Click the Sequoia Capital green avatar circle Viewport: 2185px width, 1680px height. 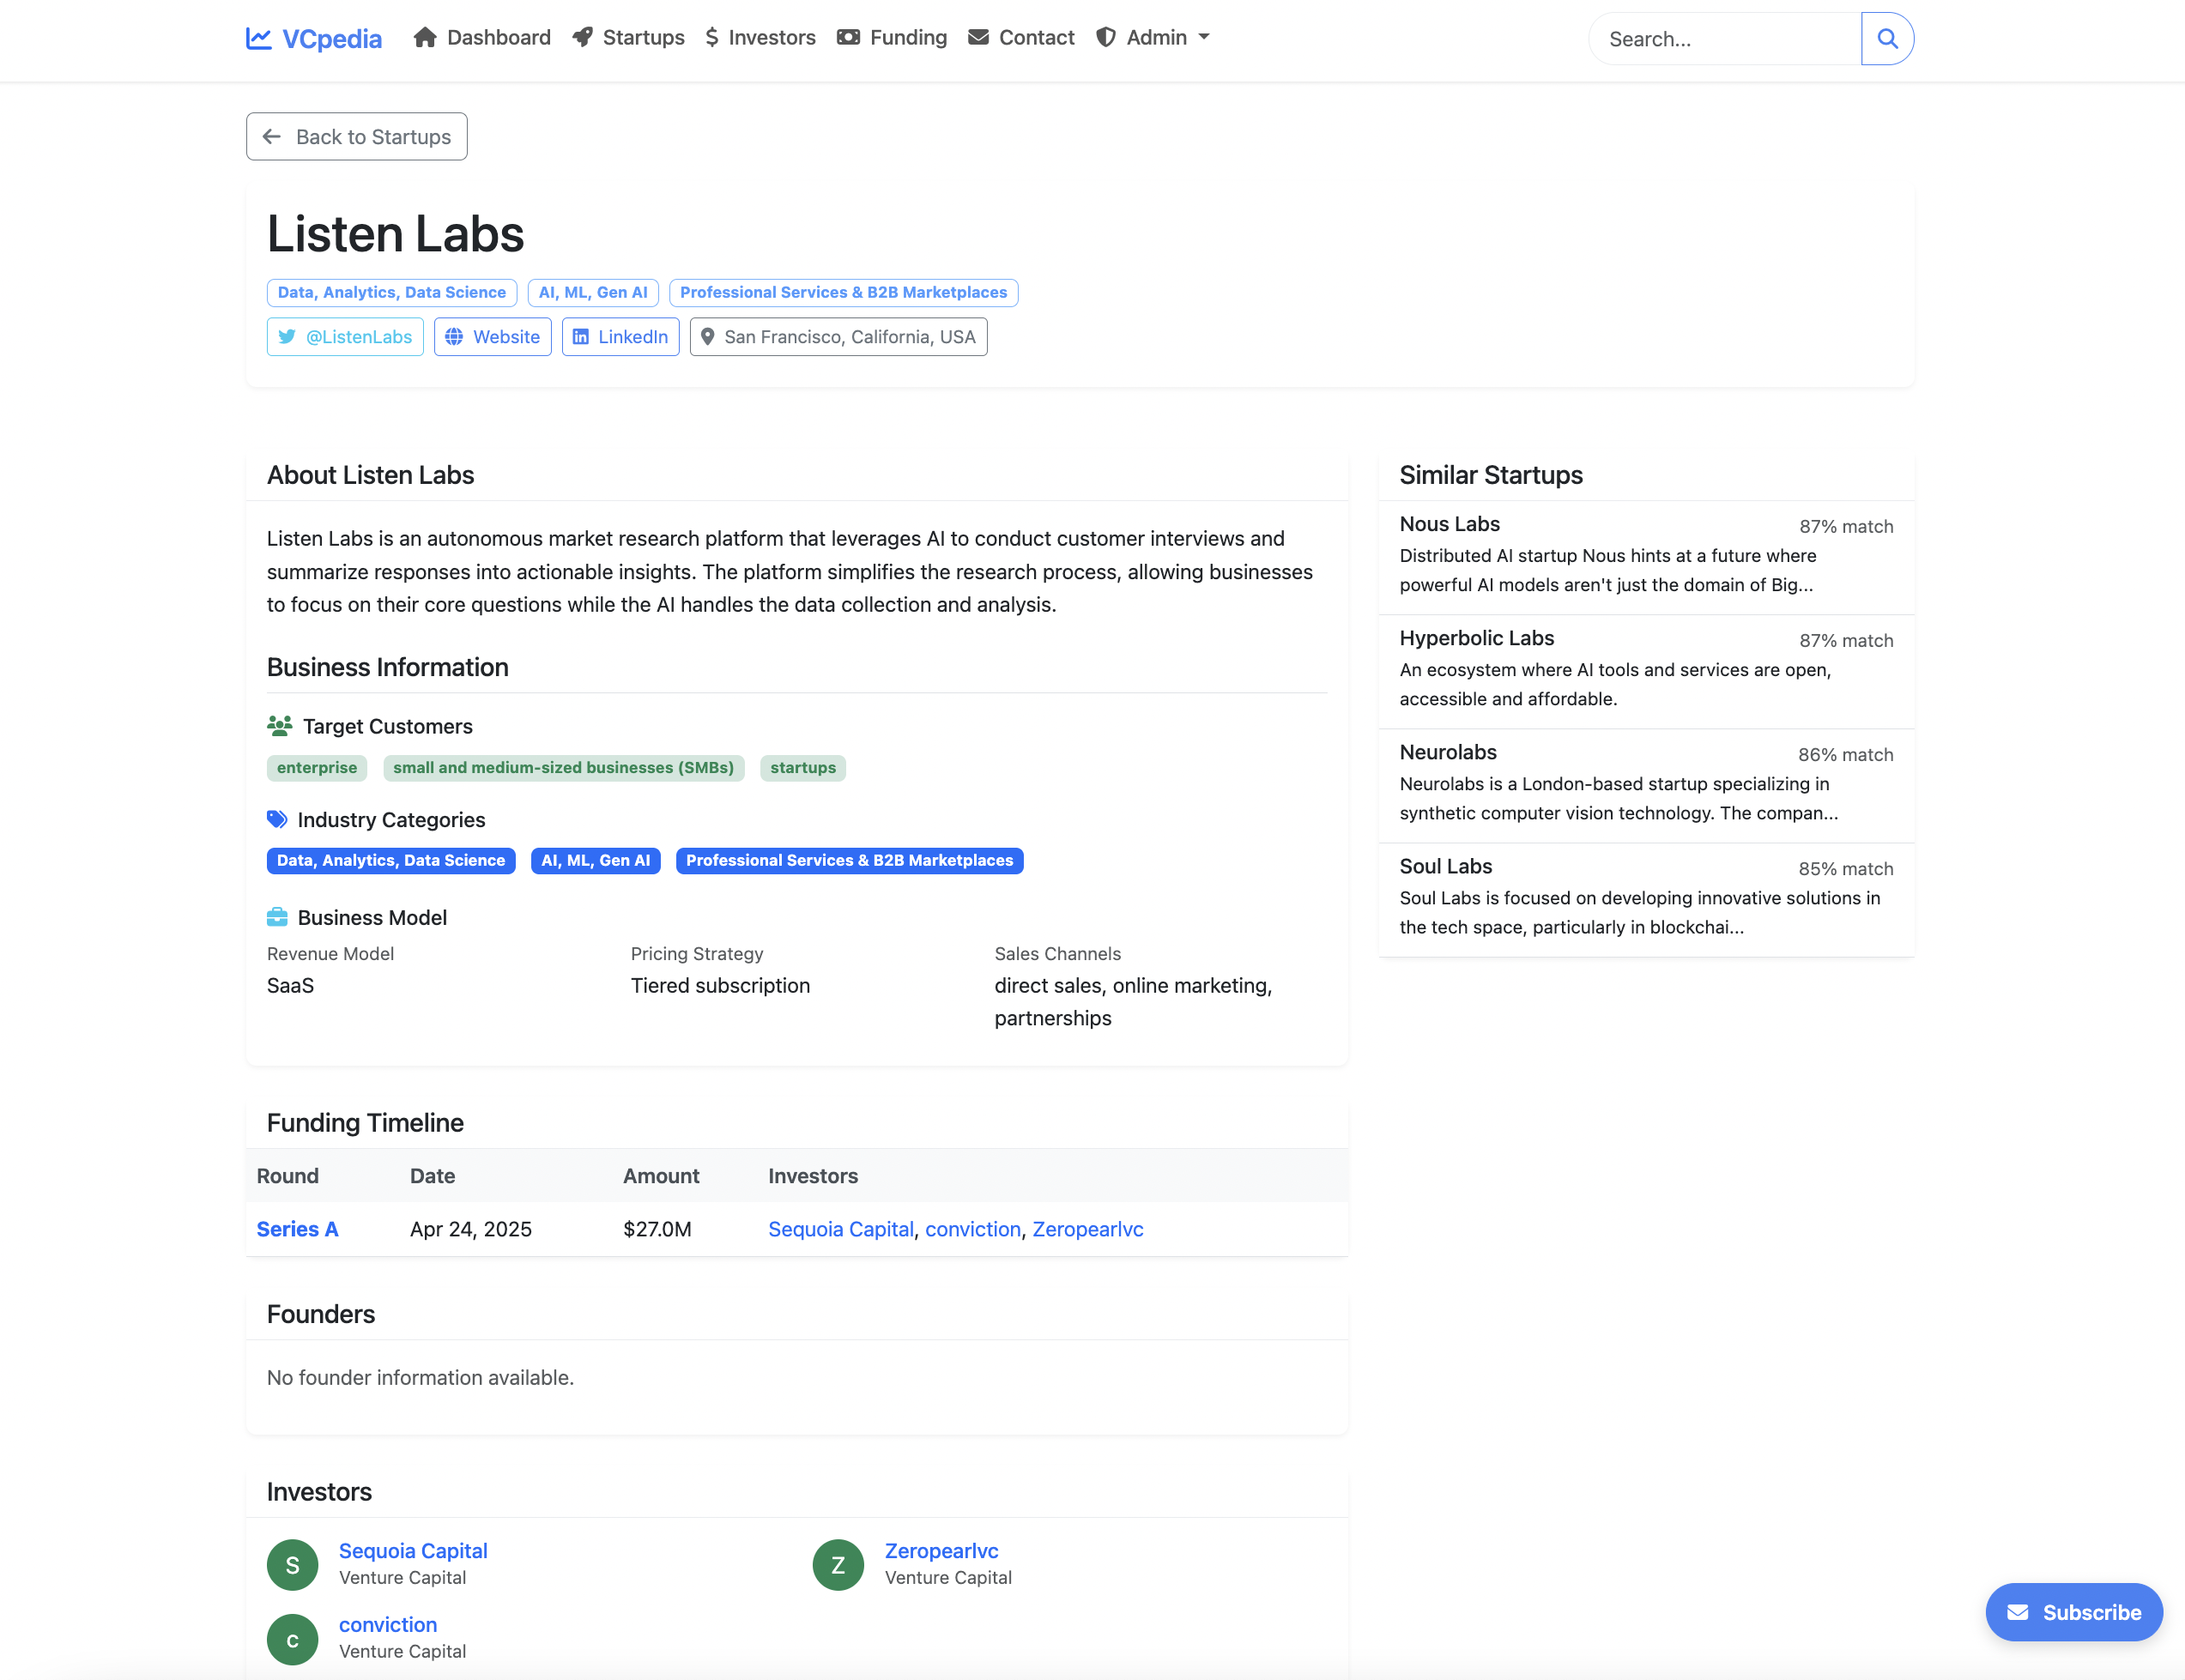[x=292, y=1564]
